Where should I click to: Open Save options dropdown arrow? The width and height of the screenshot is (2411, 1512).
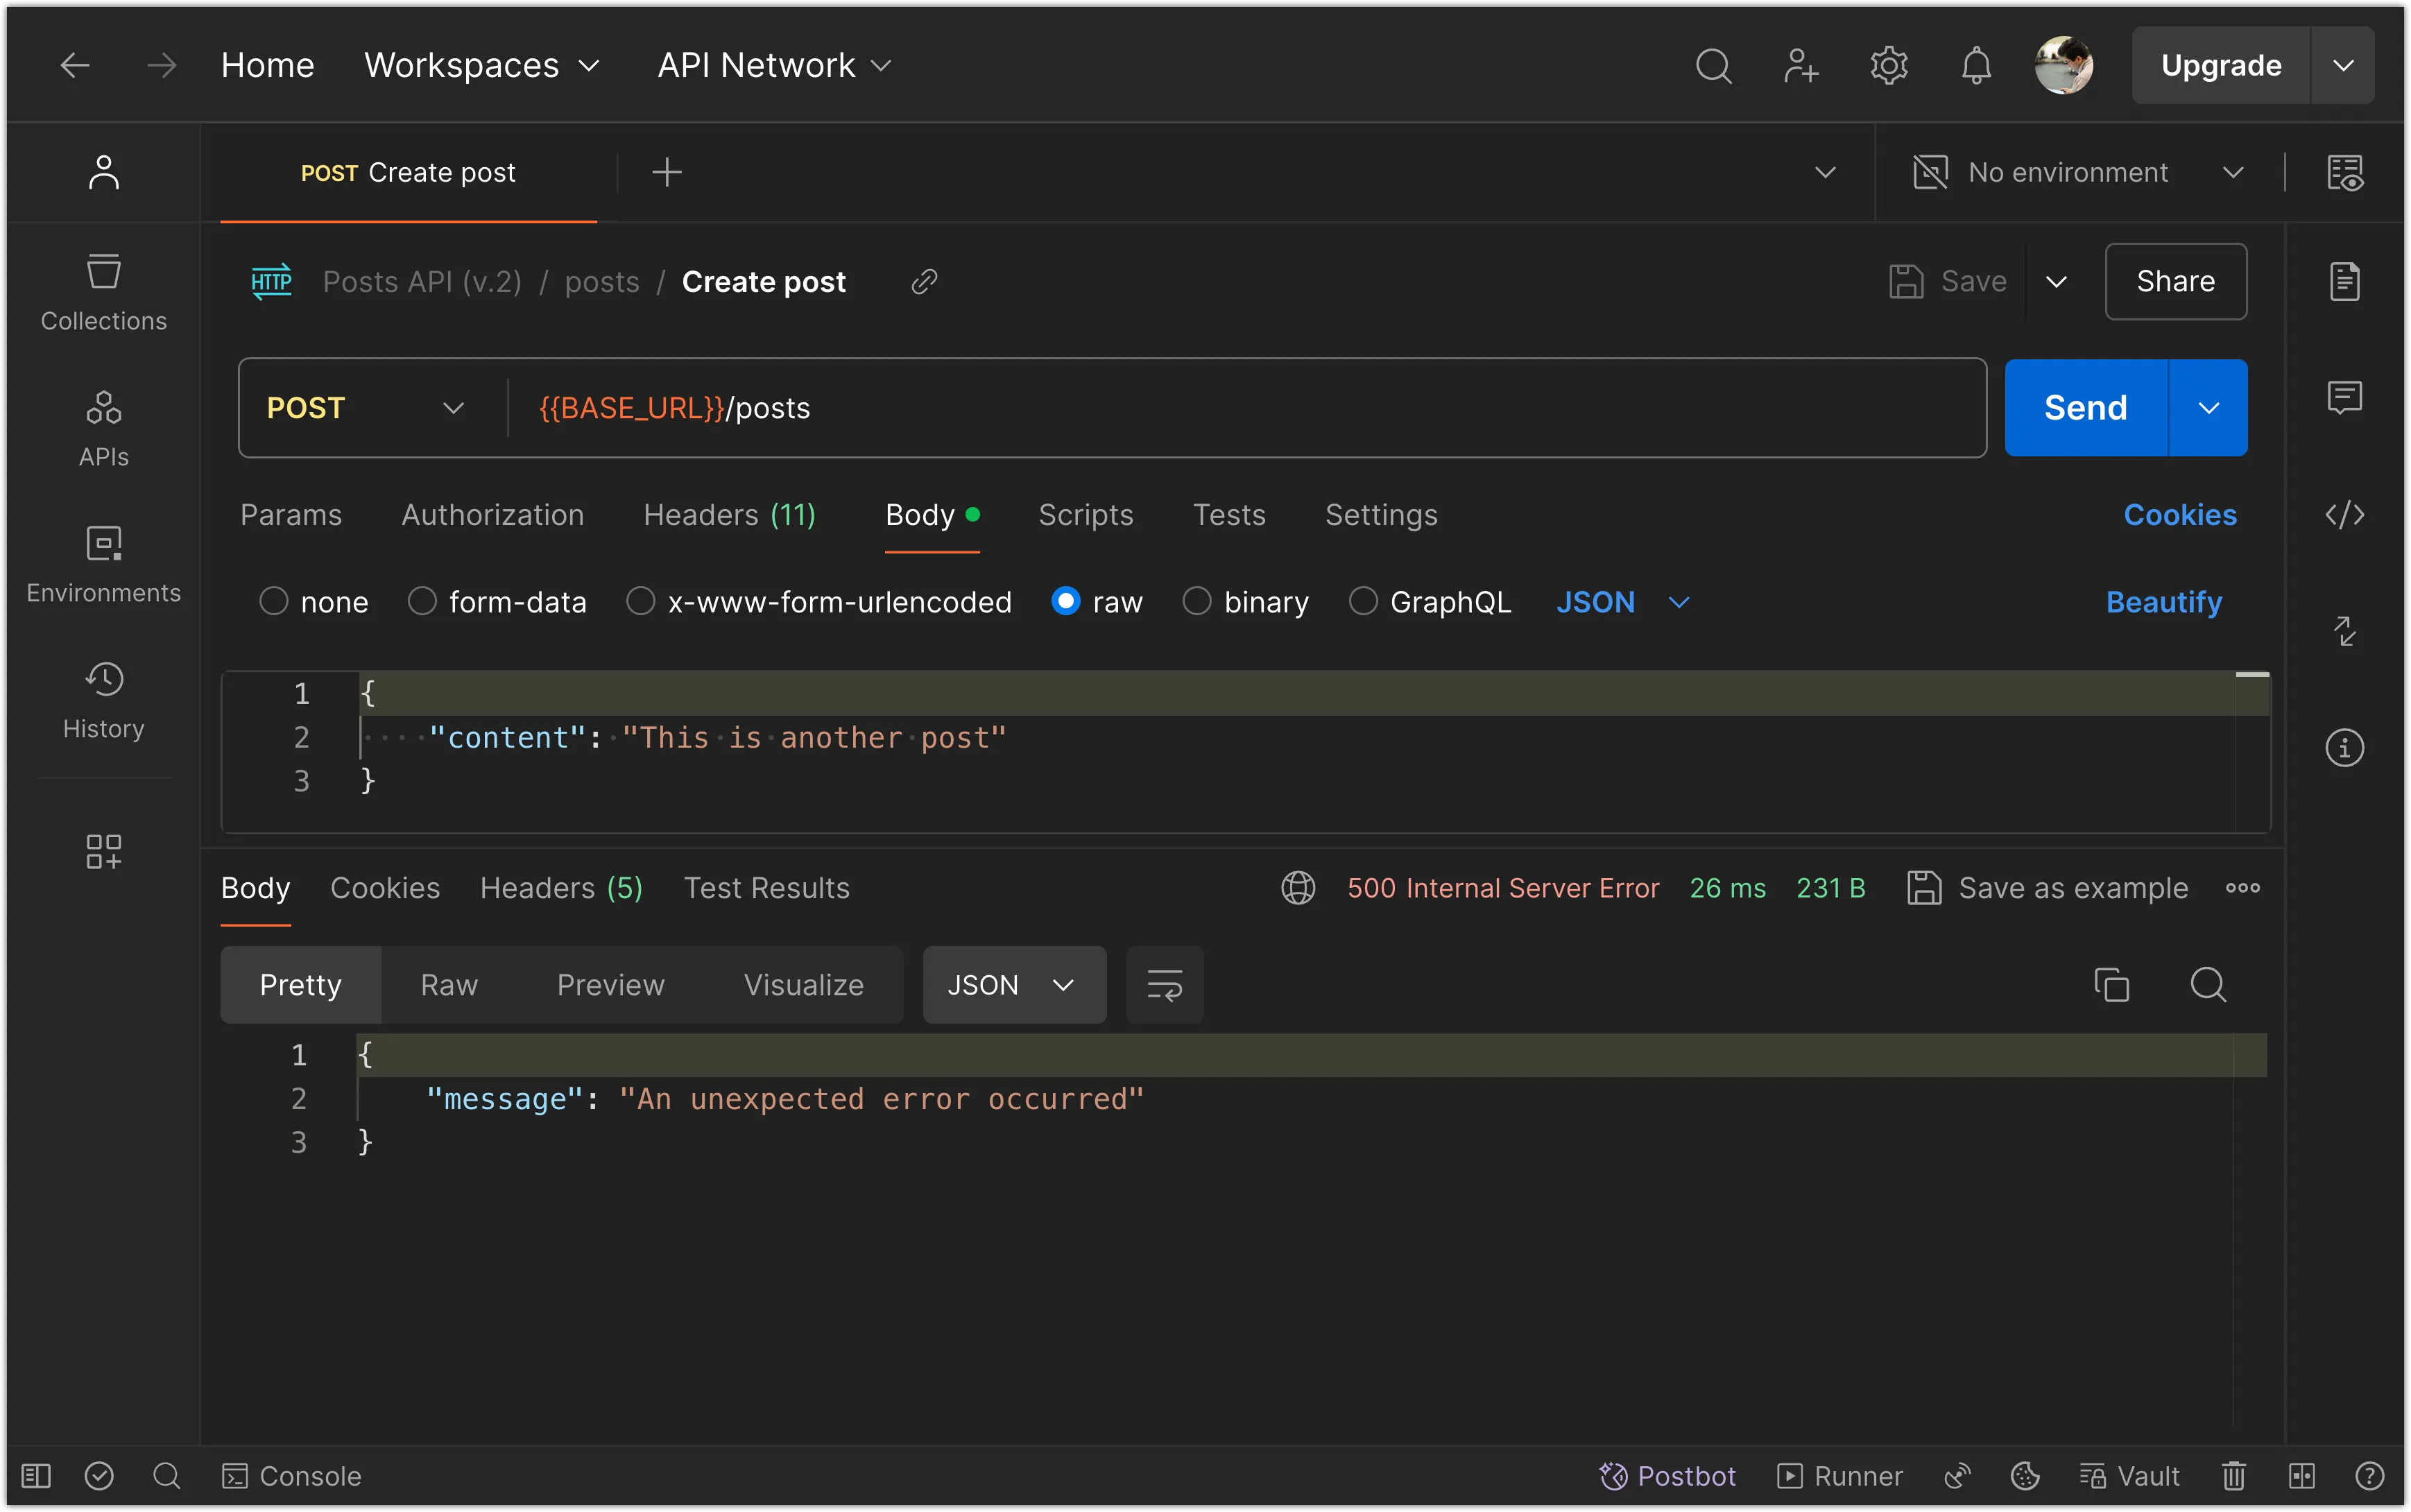pyautogui.click(x=2056, y=282)
